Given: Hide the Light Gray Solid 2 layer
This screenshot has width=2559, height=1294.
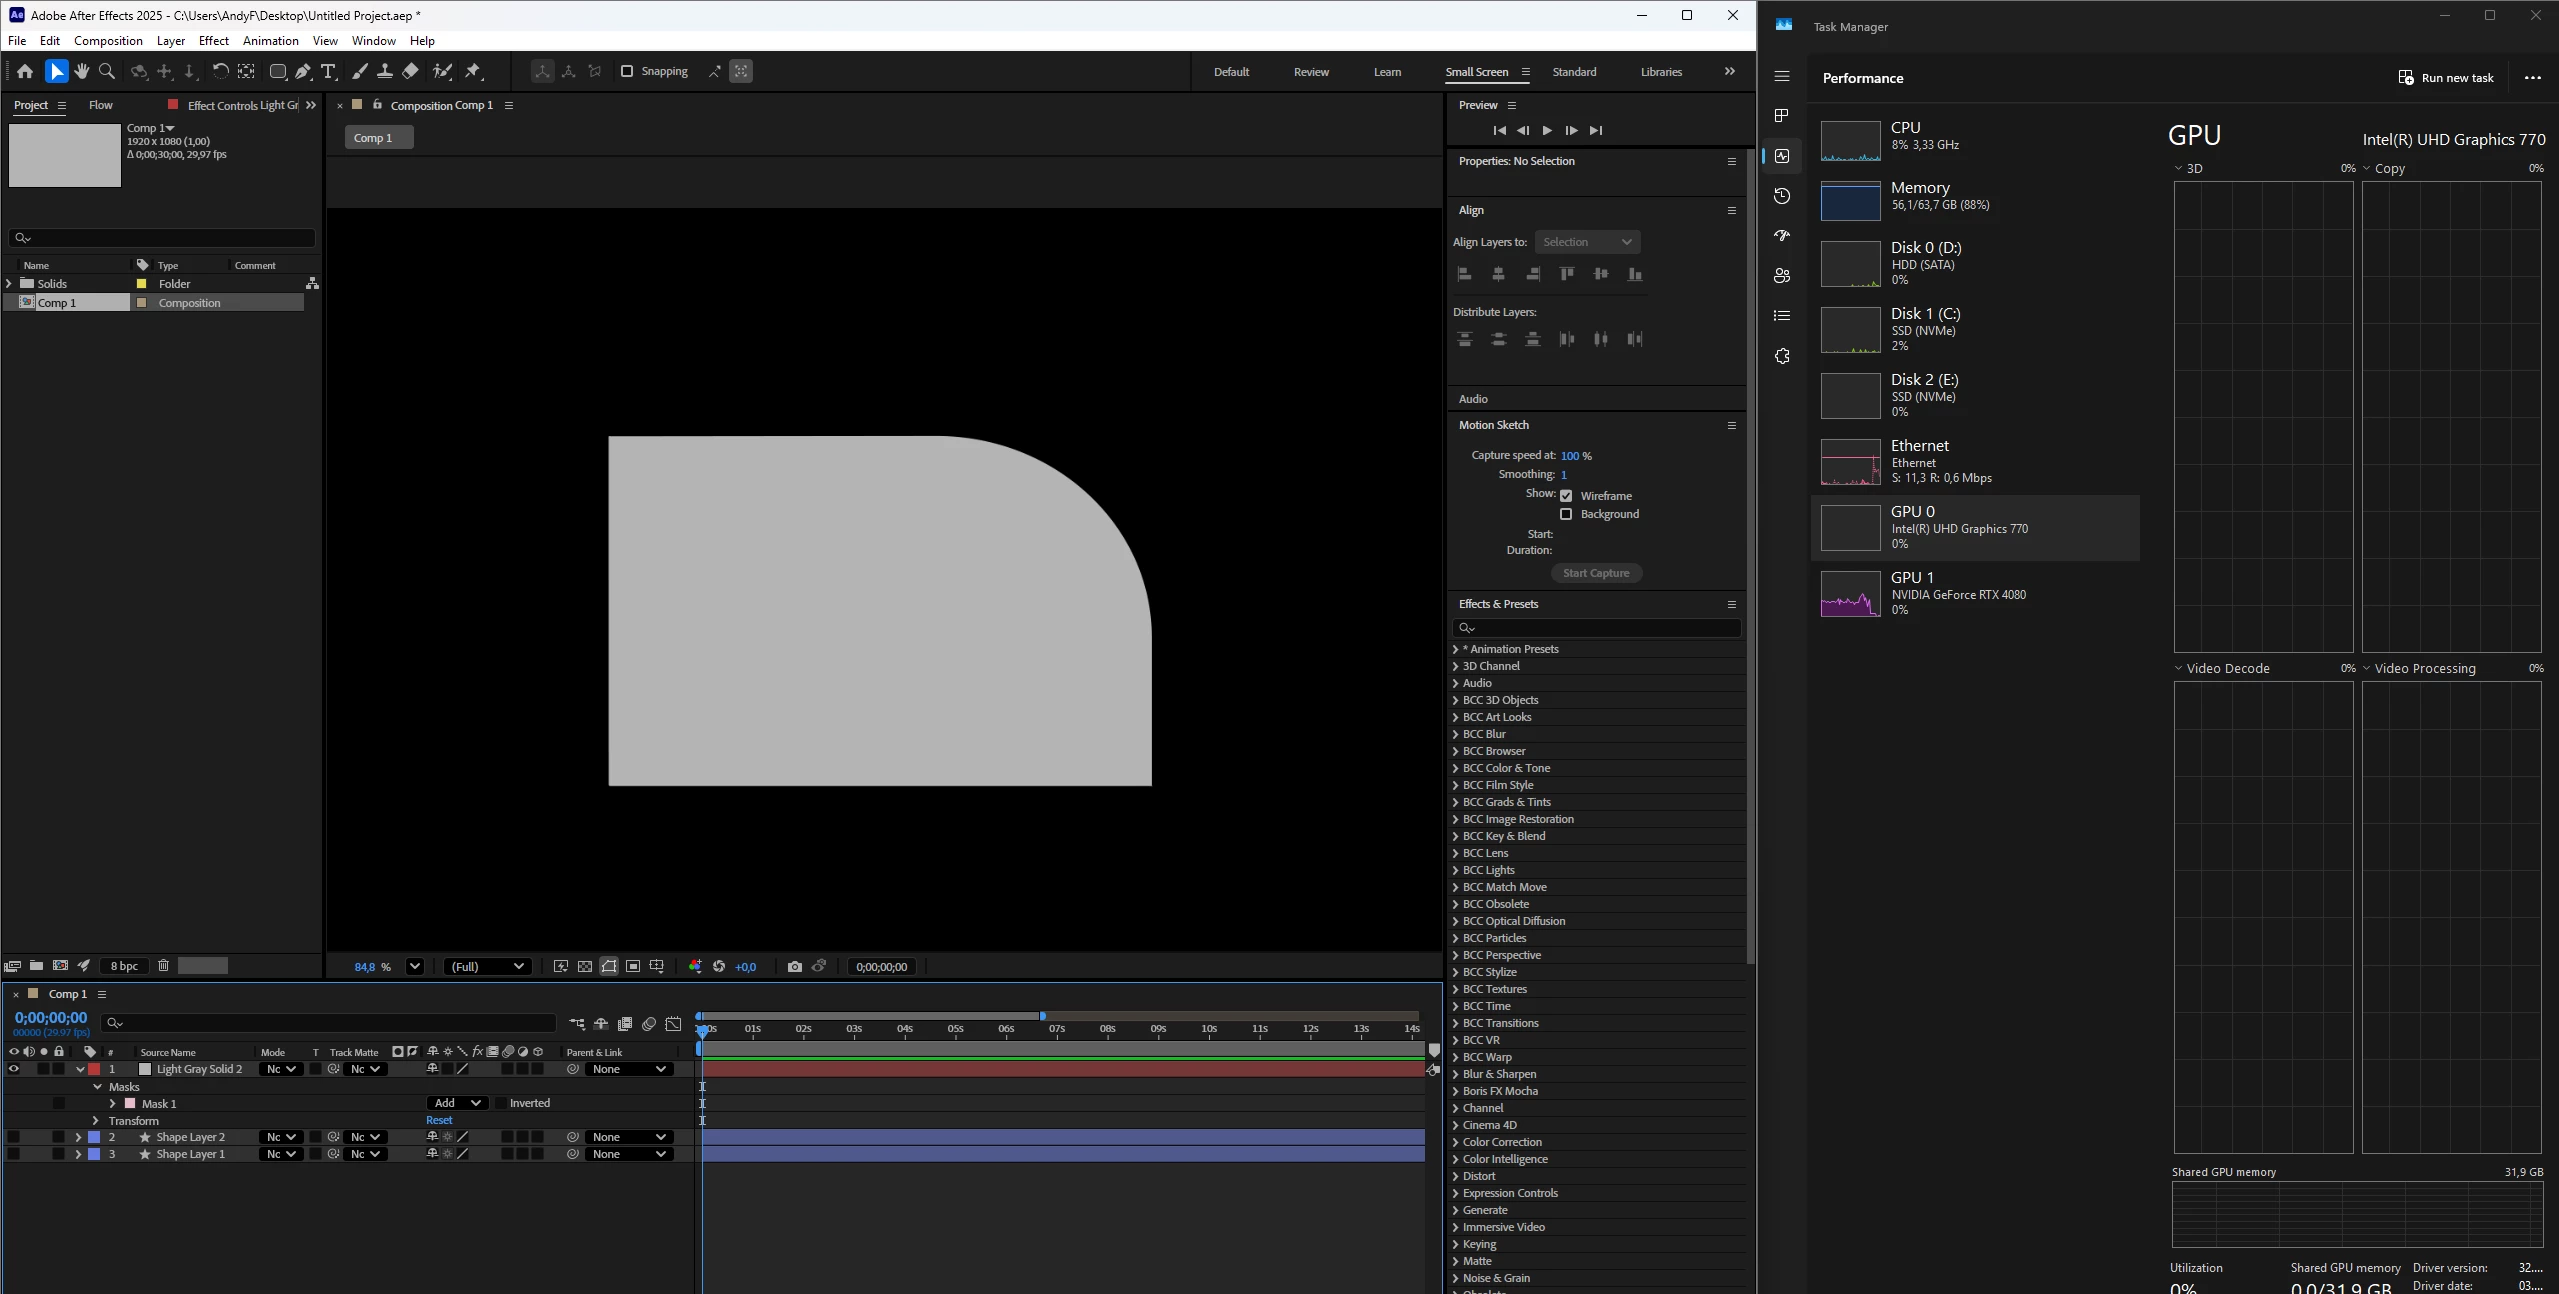Looking at the screenshot, I should click(x=14, y=1069).
